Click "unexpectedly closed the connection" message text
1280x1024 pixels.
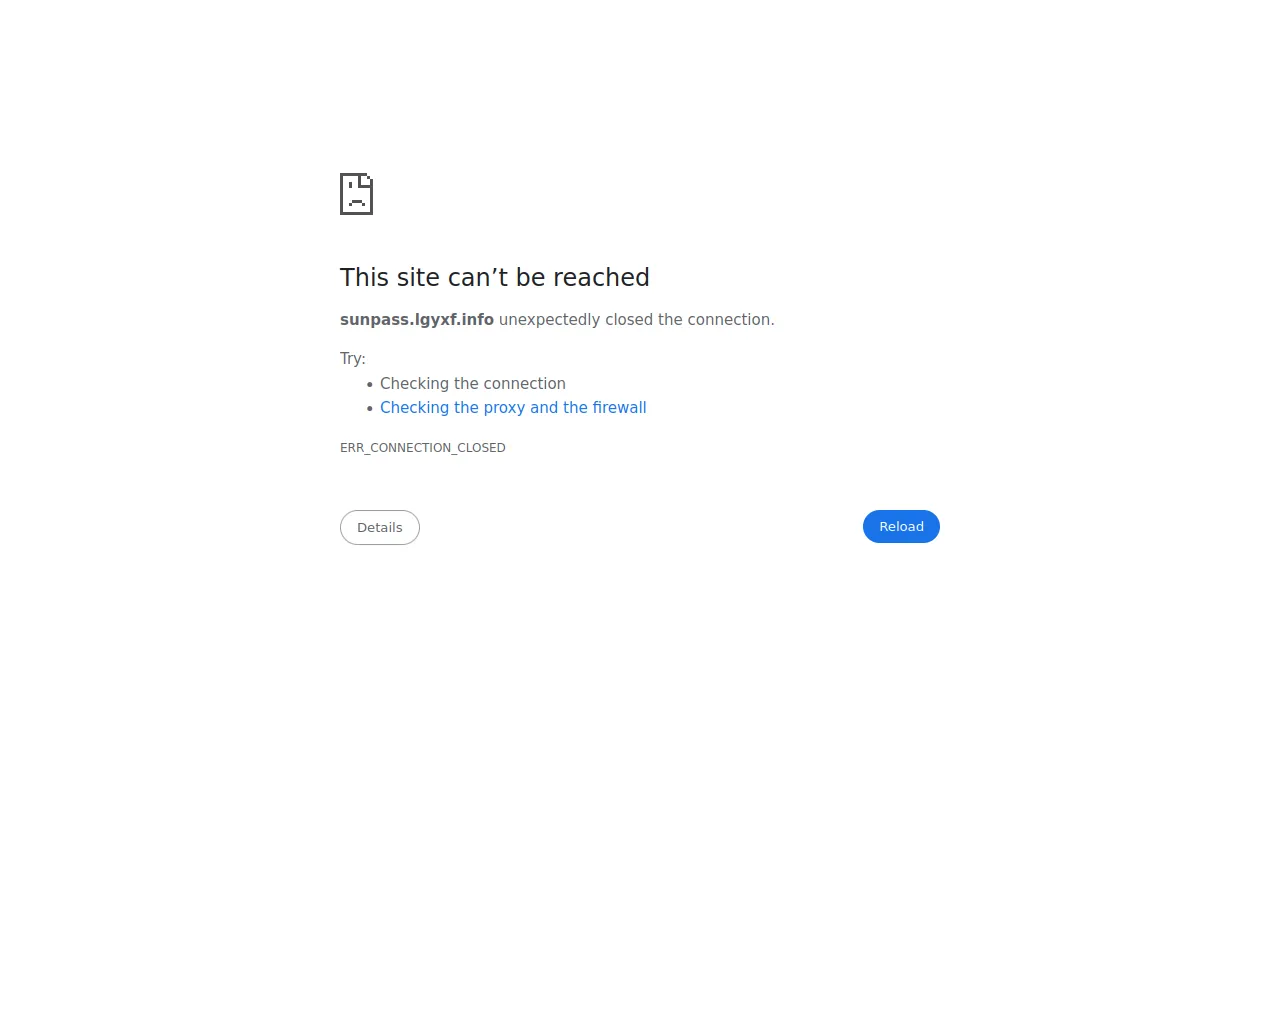(x=636, y=320)
